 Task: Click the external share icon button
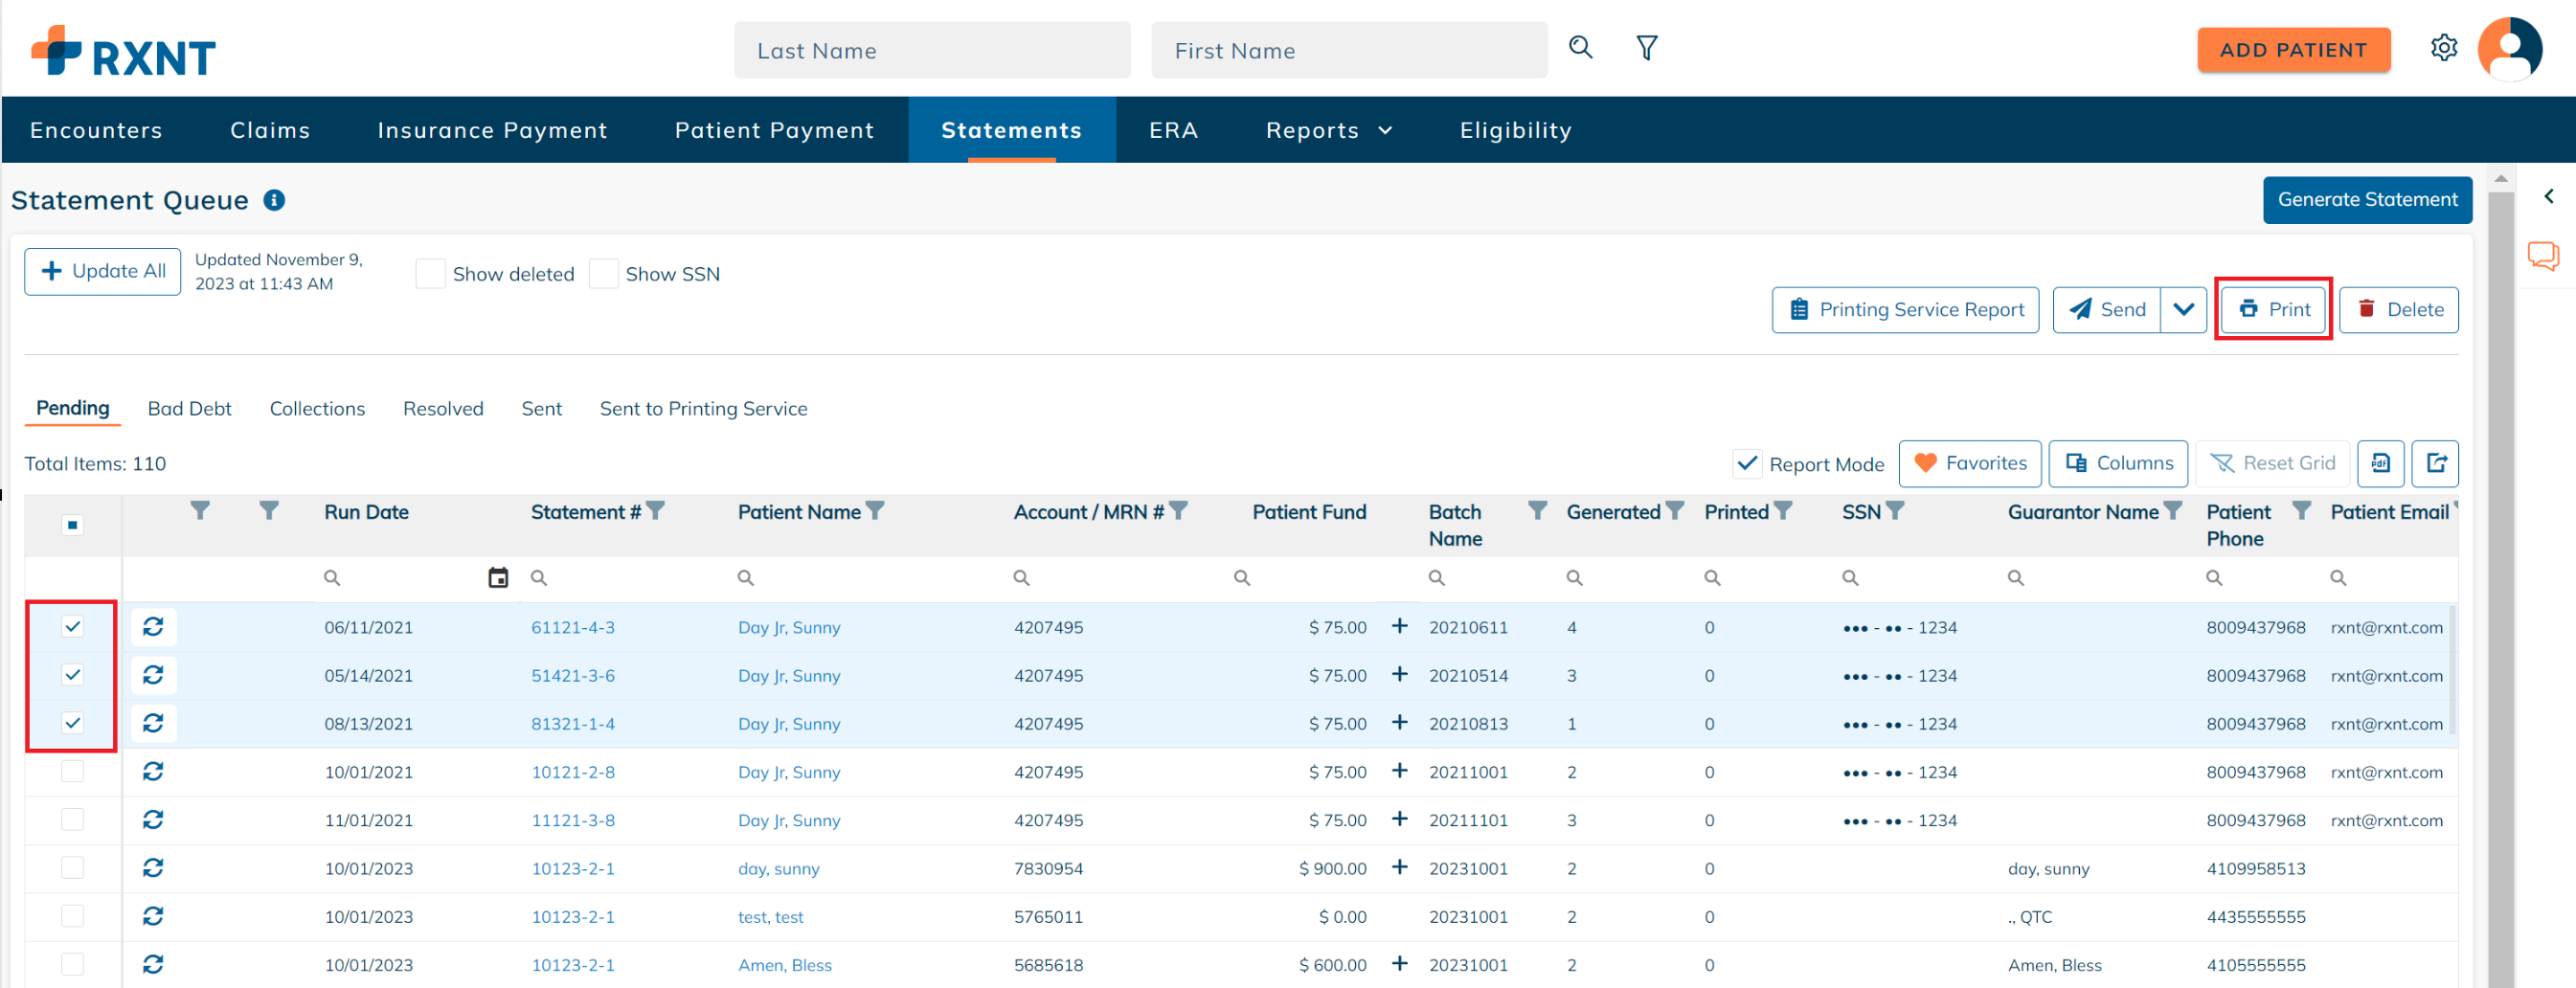pyautogui.click(x=2435, y=463)
